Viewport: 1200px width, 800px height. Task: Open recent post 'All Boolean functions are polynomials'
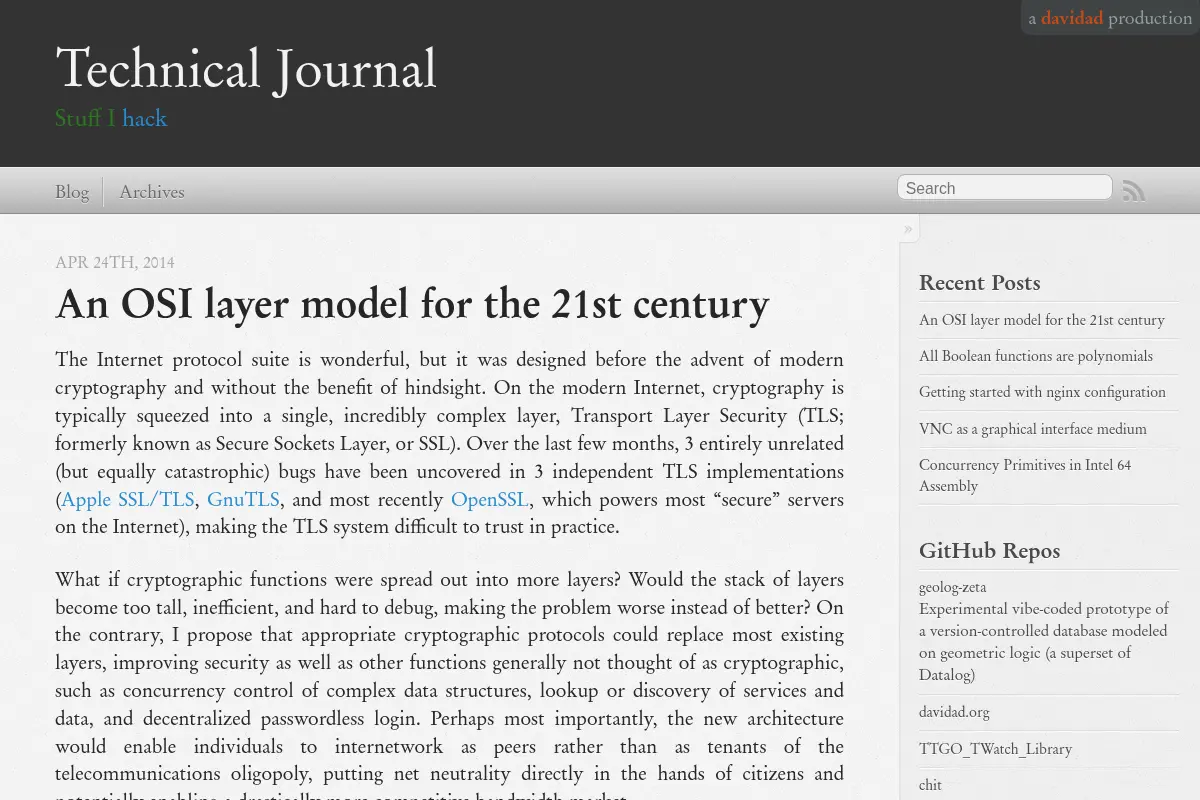[x=1036, y=356]
